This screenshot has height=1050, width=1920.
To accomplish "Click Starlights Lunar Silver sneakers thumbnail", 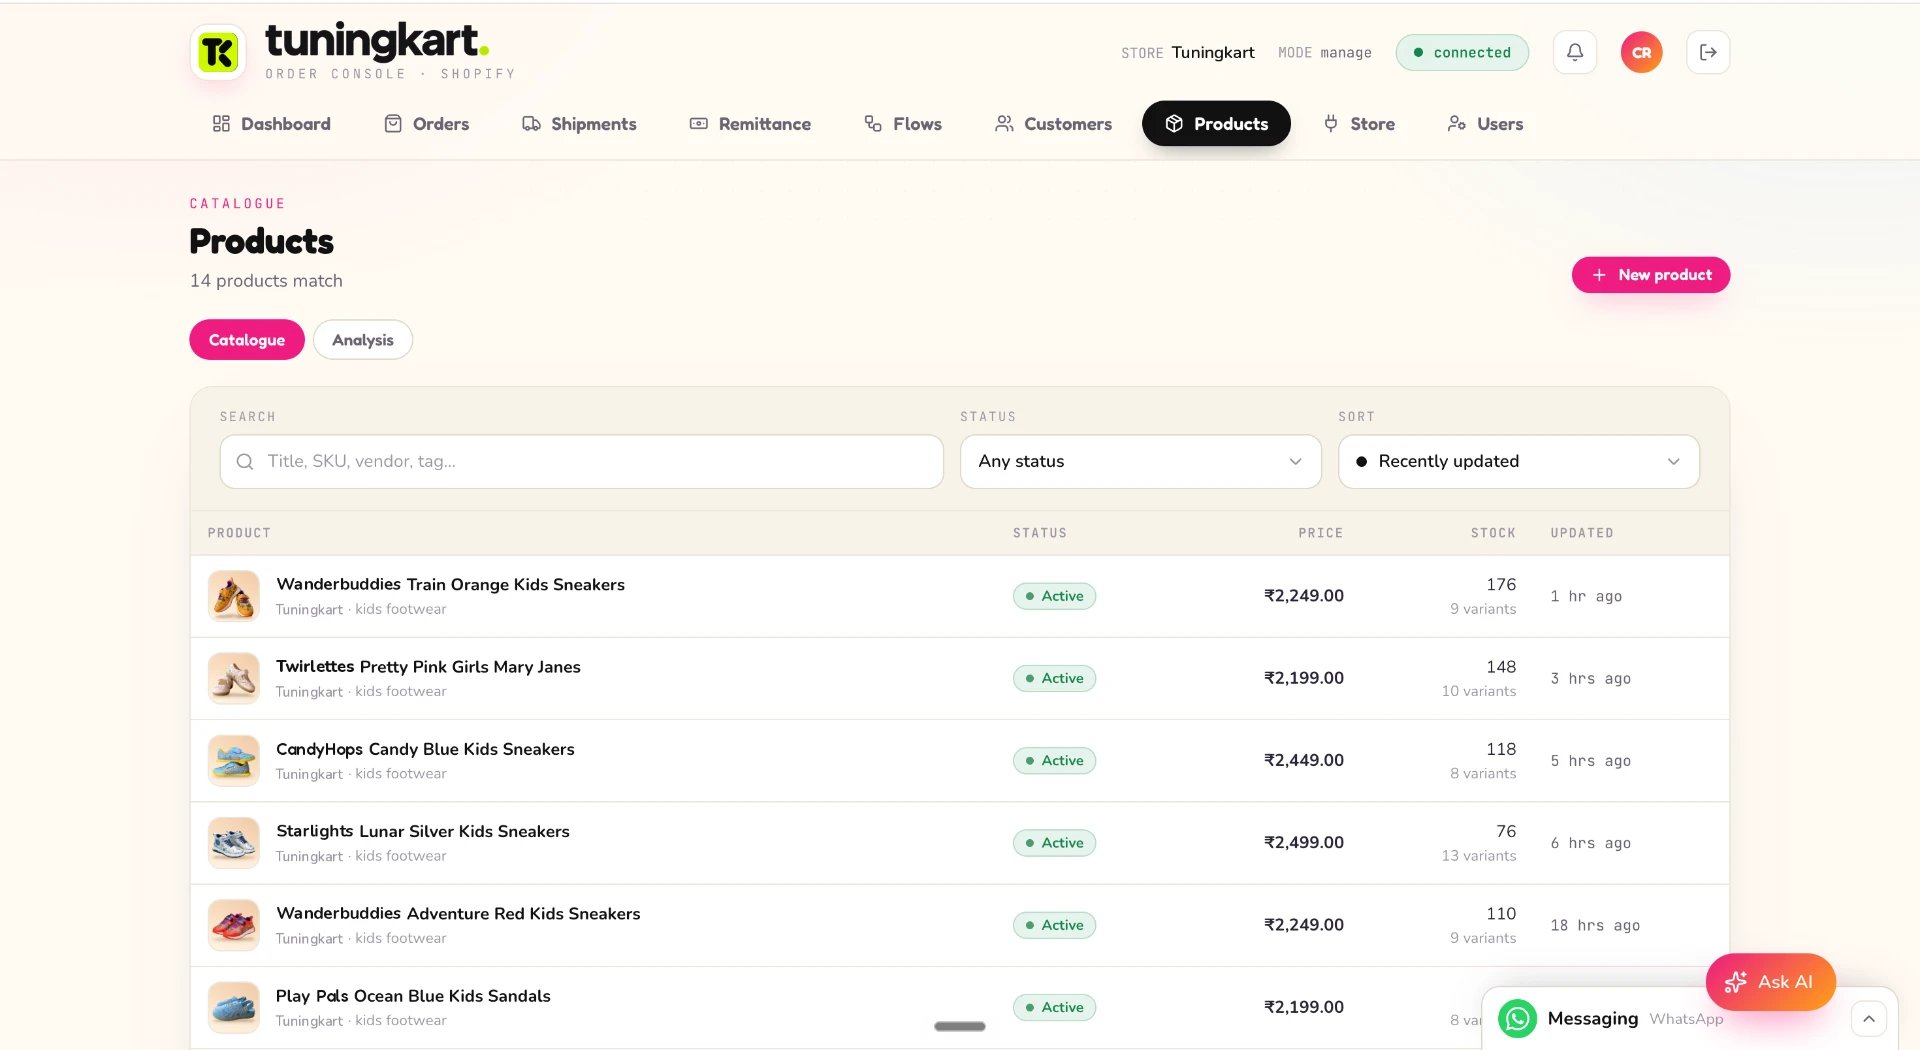I will 234,843.
